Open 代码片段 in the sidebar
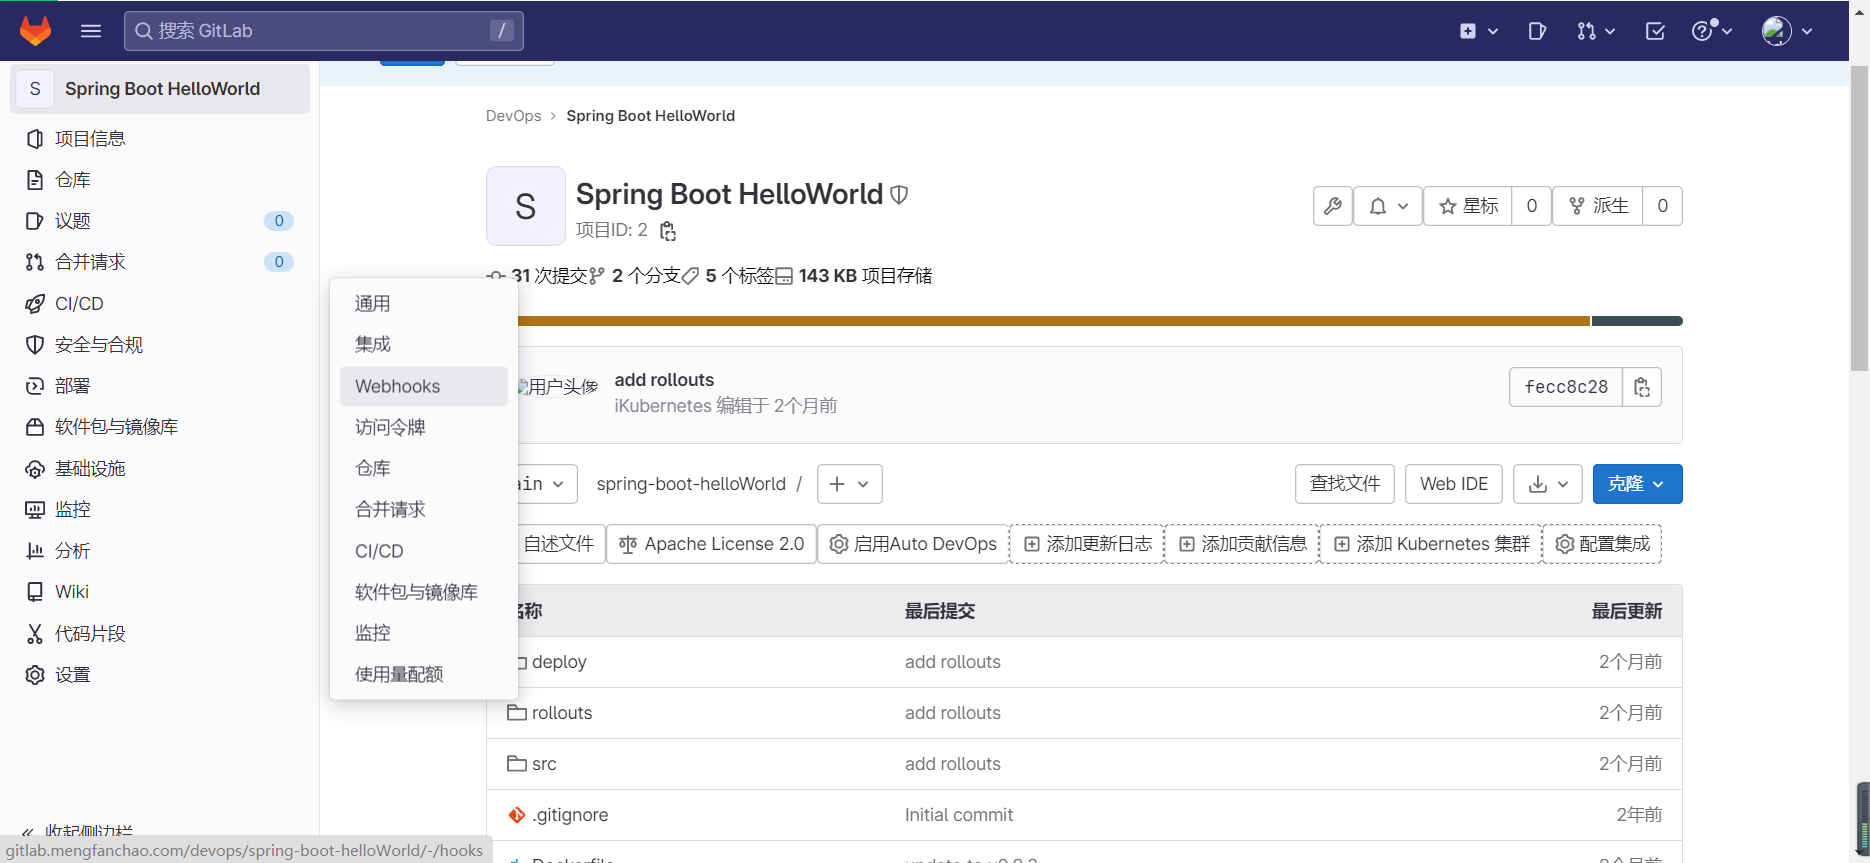This screenshot has height=863, width=1870. [160, 634]
